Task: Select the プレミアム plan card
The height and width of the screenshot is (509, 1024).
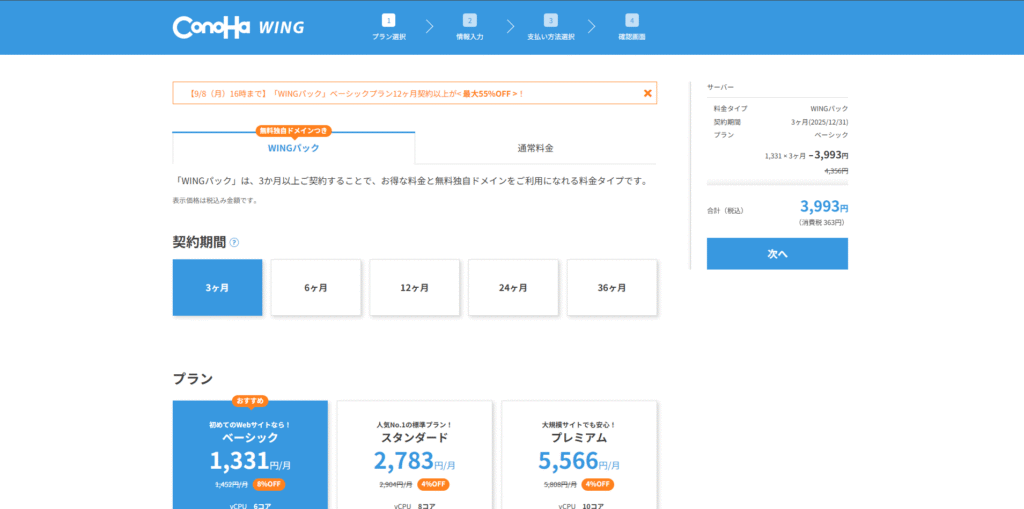Action: point(579,455)
